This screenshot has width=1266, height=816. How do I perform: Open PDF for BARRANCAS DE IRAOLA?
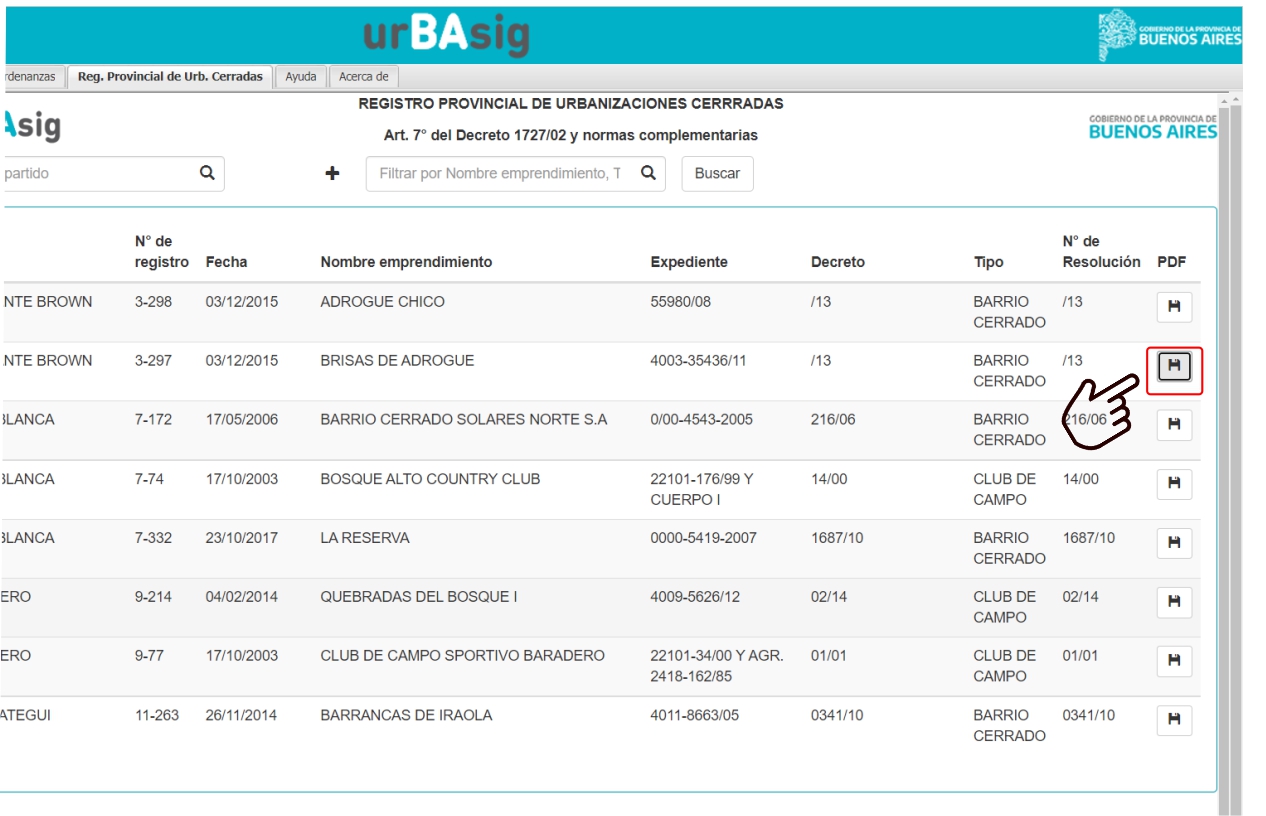(x=1174, y=720)
